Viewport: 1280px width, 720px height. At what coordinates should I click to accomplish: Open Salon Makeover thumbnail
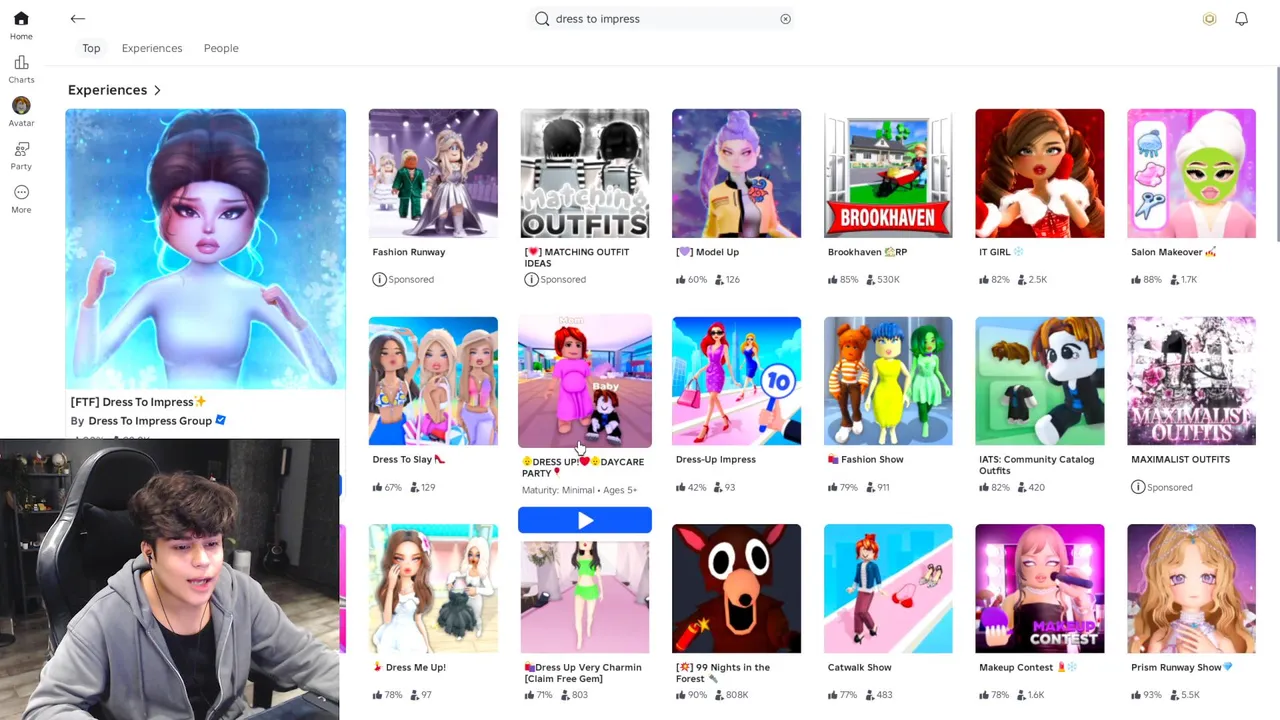point(1192,173)
